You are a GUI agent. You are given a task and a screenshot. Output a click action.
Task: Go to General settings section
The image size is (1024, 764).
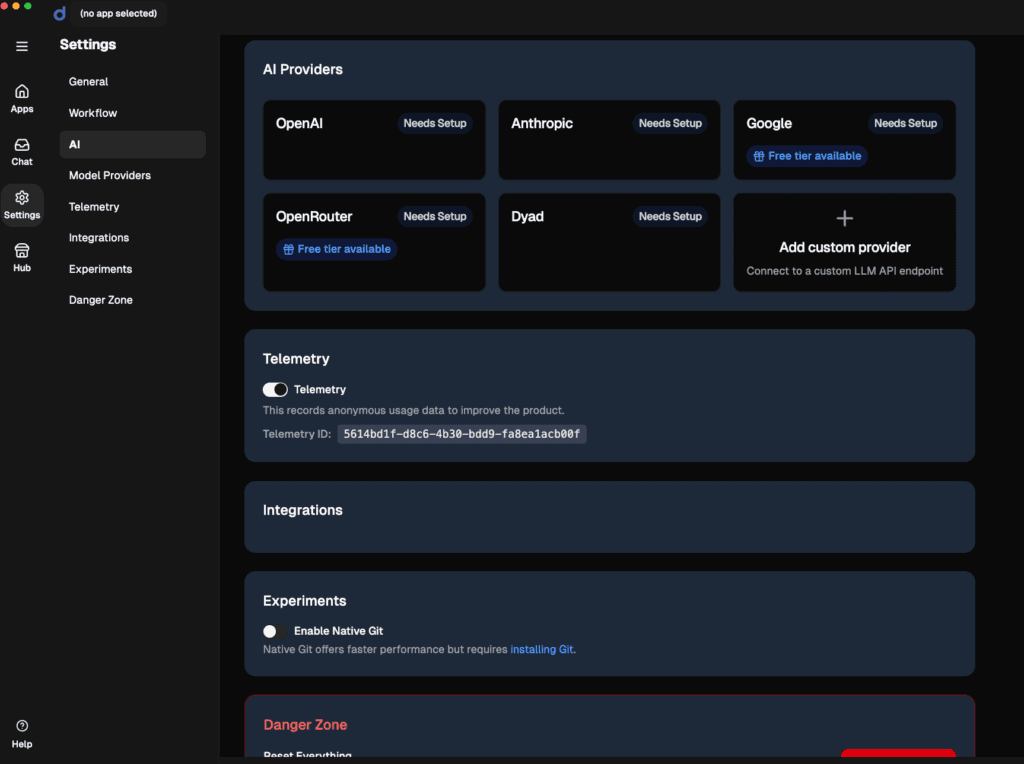(133, 82)
